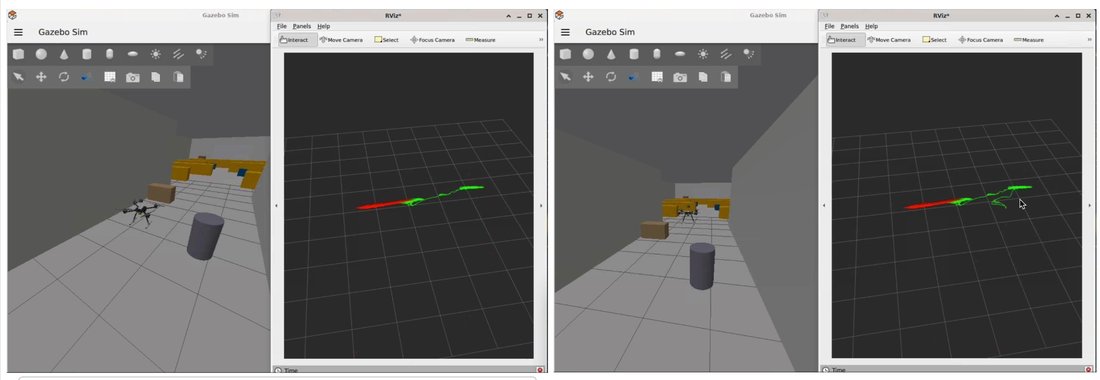Click the copy icon in left Gazebo window
Viewport: 1100px width, 380px height.
pyautogui.click(x=156, y=77)
